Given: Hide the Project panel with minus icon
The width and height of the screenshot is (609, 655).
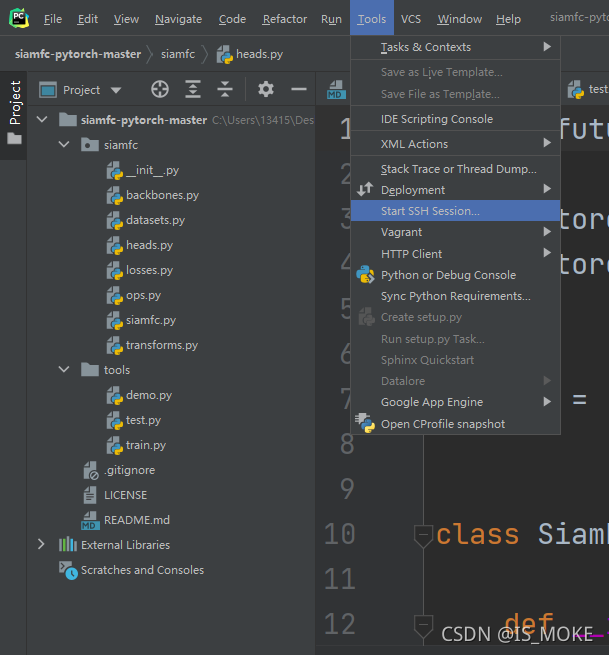Looking at the screenshot, I should click(299, 89).
